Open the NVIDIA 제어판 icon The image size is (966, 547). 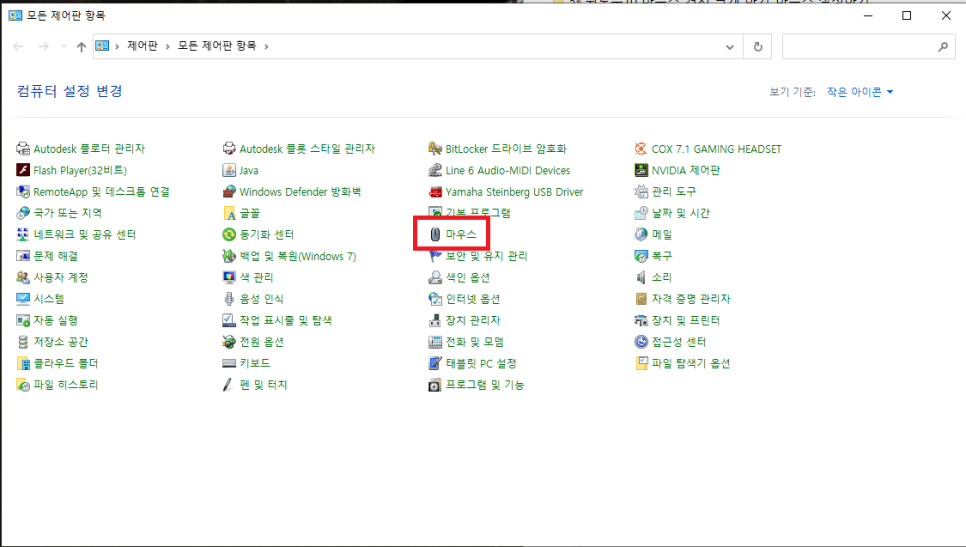coord(641,170)
